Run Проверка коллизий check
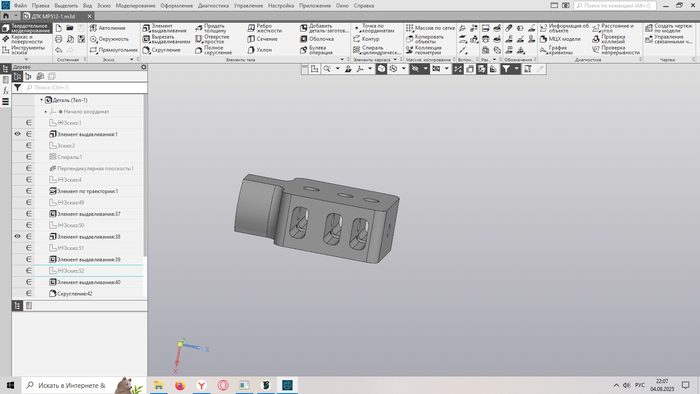The height and width of the screenshot is (394, 700). (x=608, y=39)
